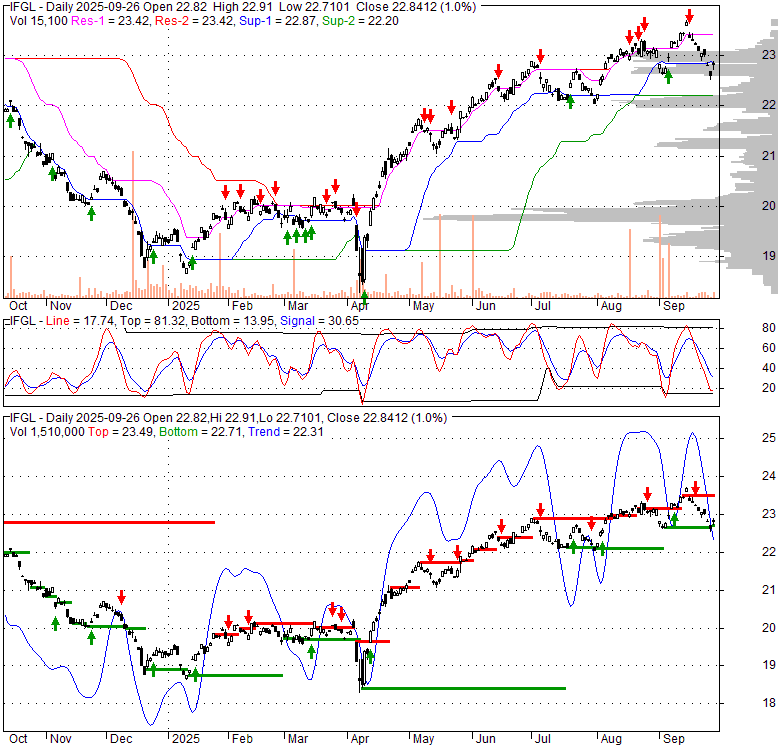Click 'Open 22.82' in the top chart header
Screen dimensions: 780x745
click(x=177, y=7)
